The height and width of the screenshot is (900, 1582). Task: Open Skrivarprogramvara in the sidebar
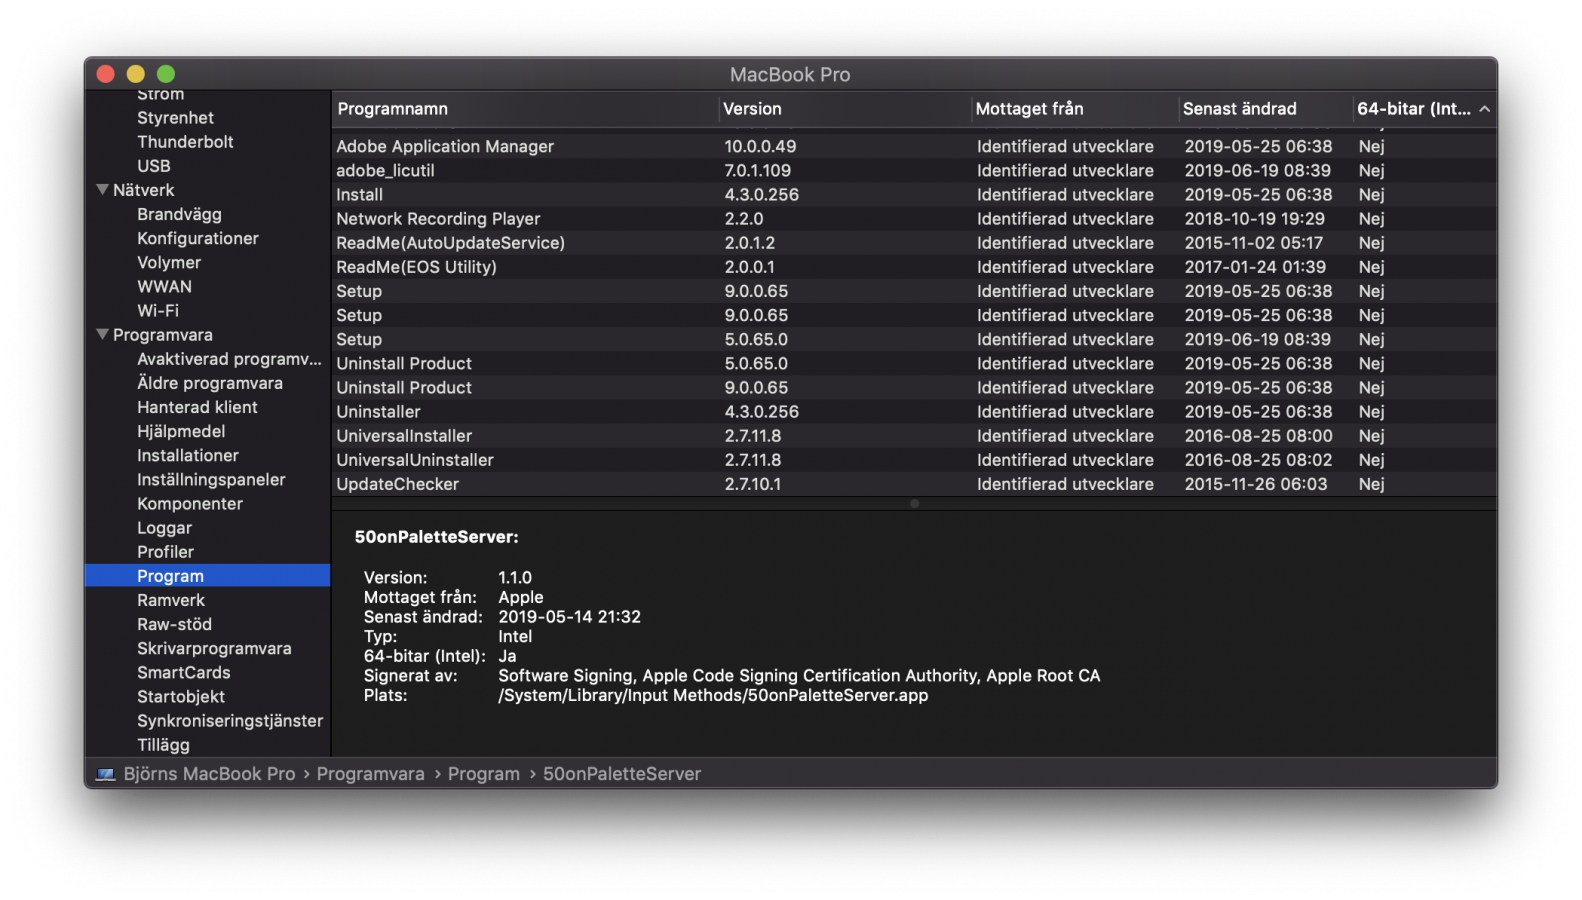(x=214, y=649)
